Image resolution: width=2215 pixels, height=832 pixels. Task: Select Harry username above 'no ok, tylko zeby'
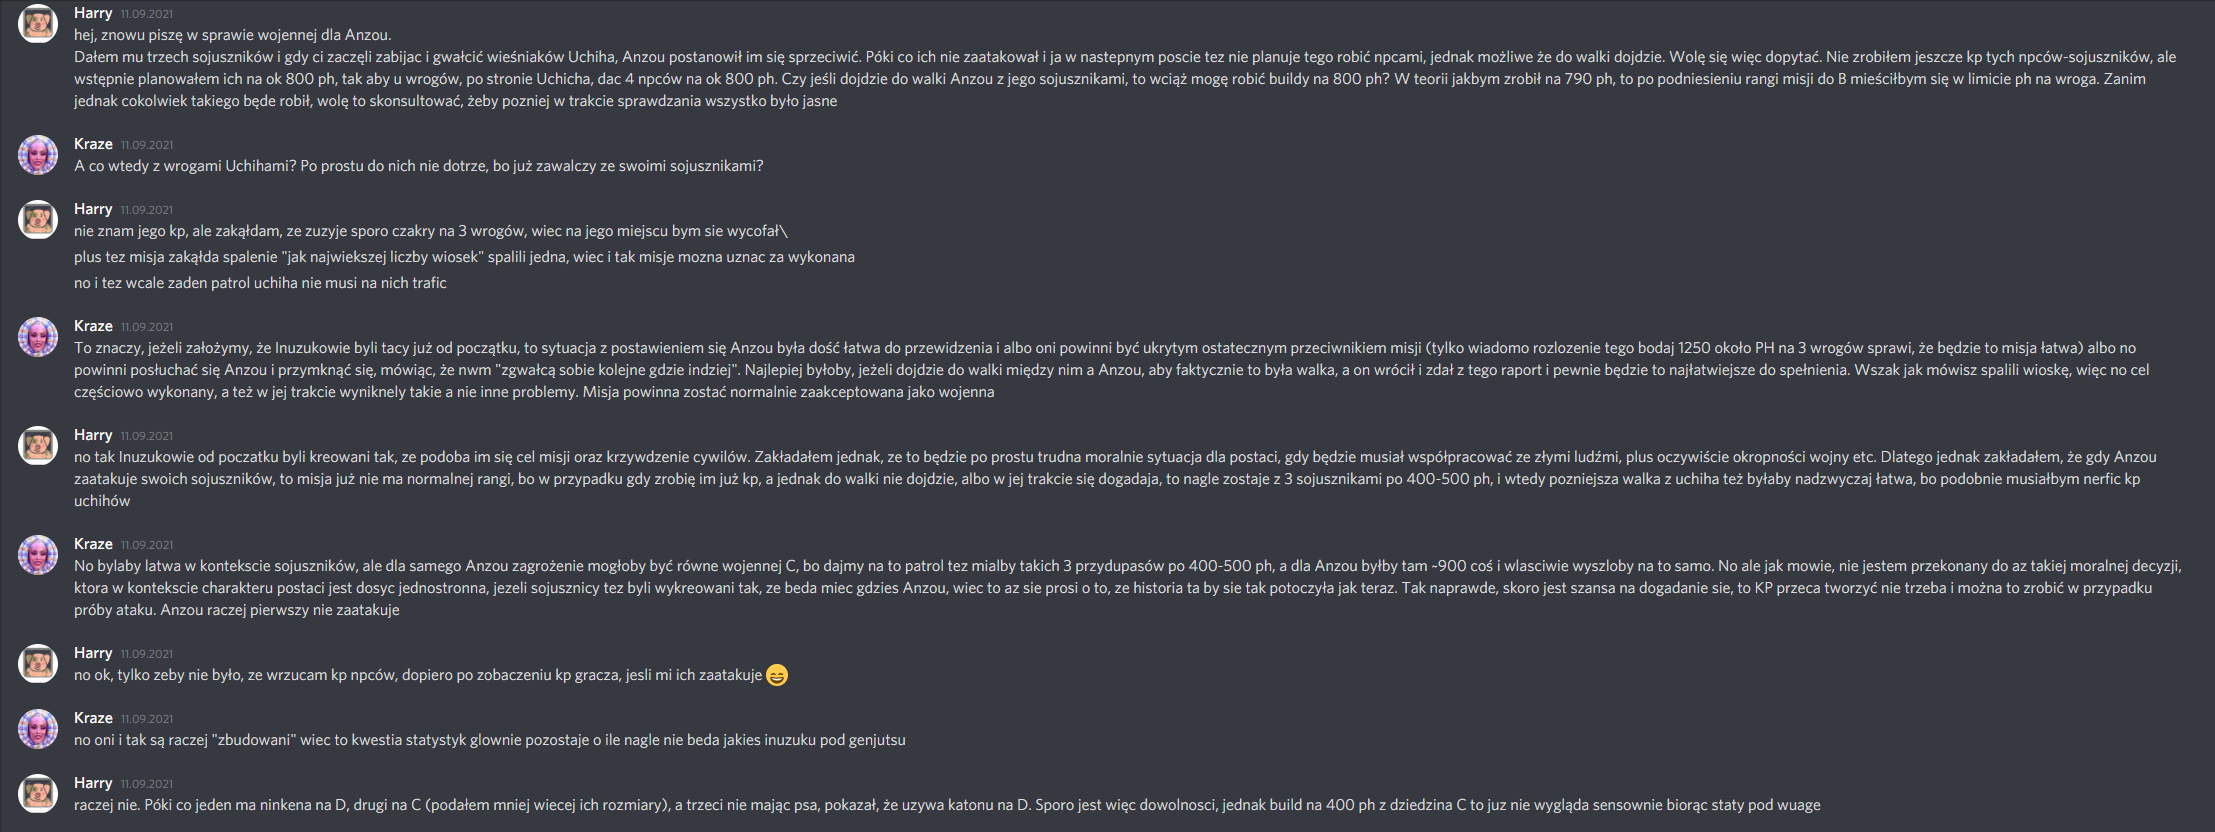pos(93,653)
